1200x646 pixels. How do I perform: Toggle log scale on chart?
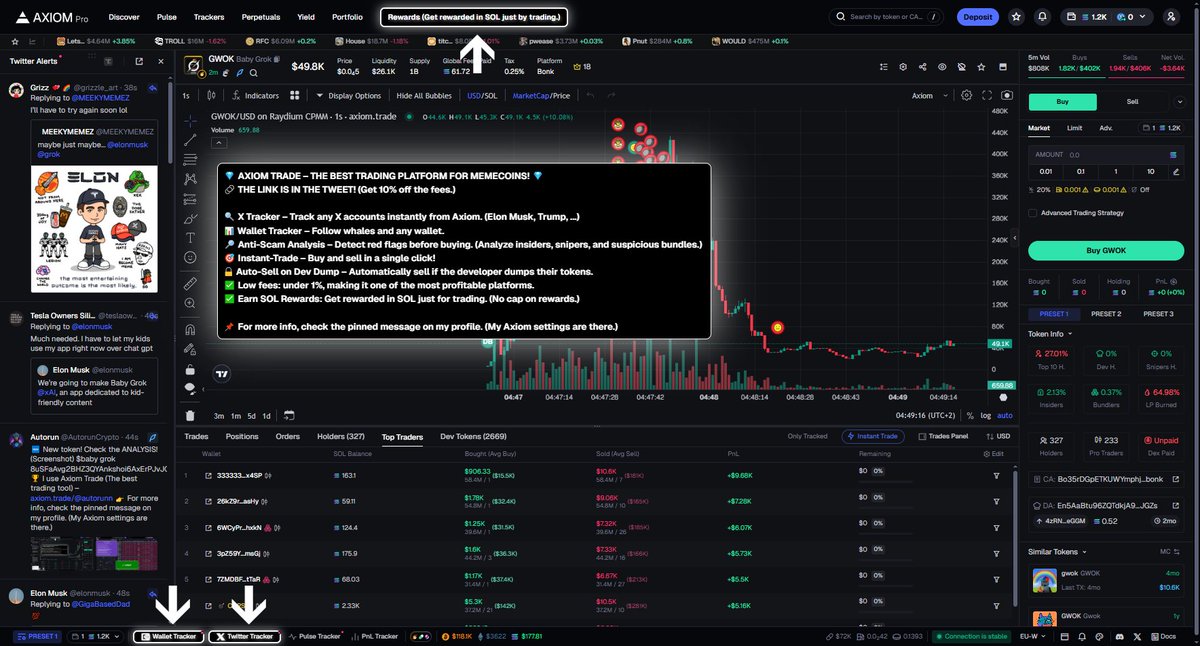[x=986, y=415]
